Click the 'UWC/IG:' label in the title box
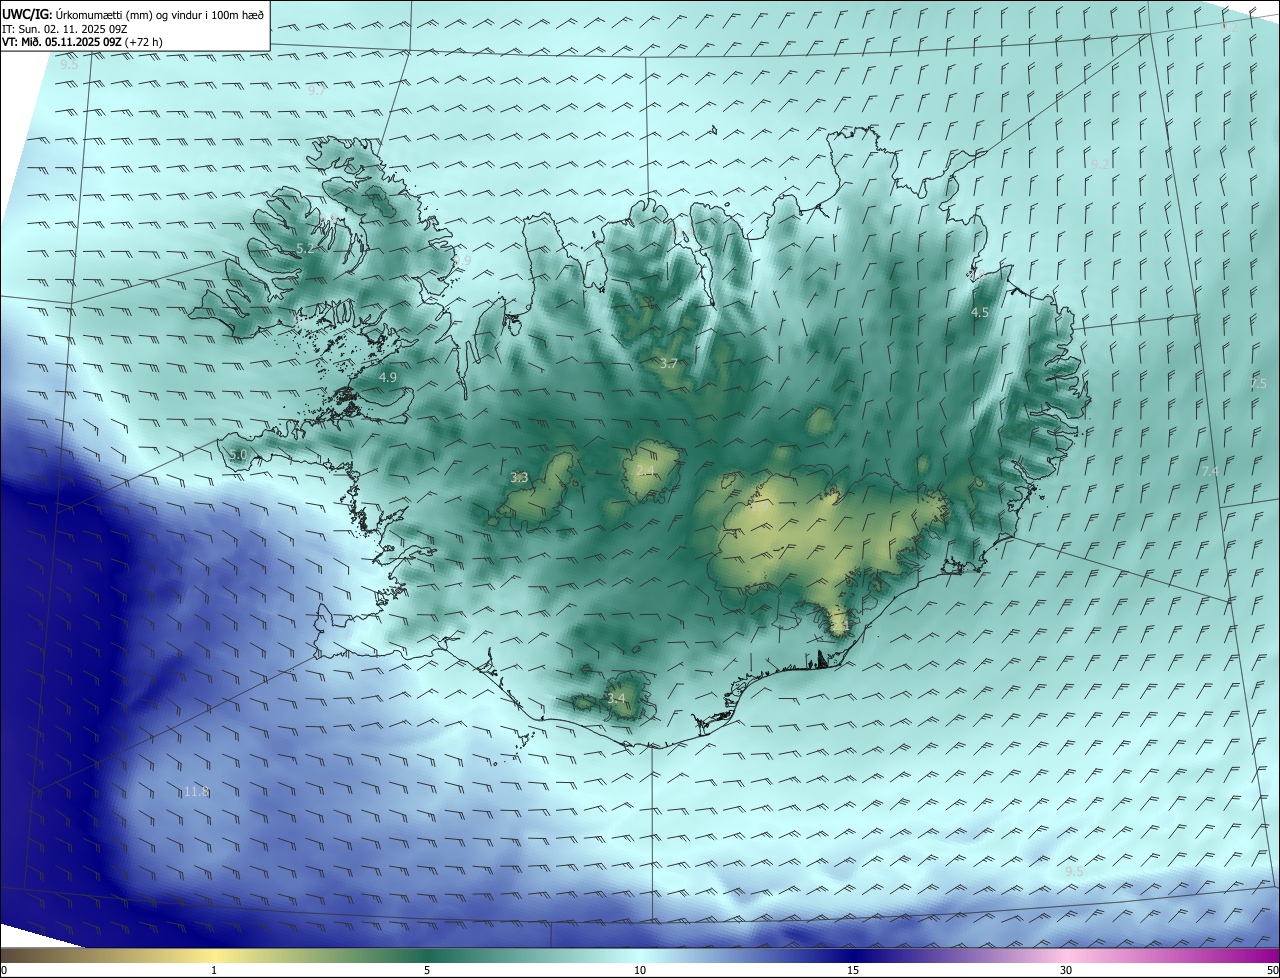 (26, 13)
